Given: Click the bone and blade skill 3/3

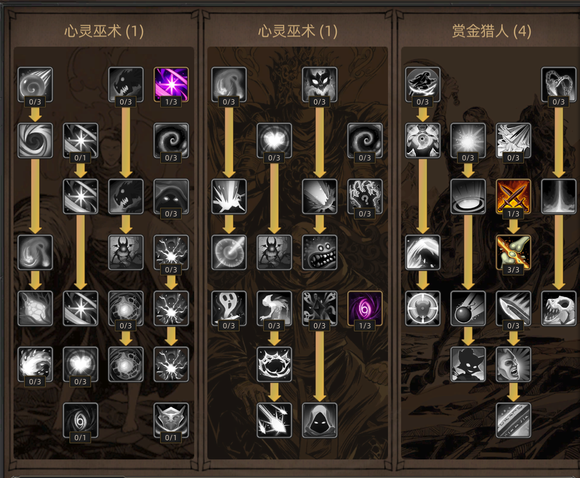Looking at the screenshot, I should point(513,252).
